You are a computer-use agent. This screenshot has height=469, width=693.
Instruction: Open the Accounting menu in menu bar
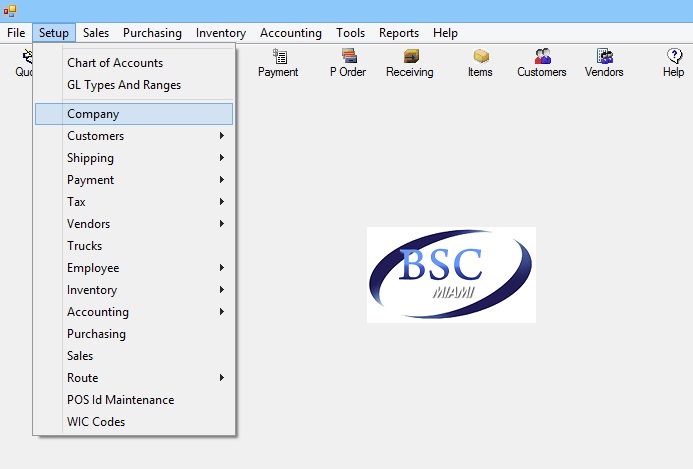pos(291,33)
